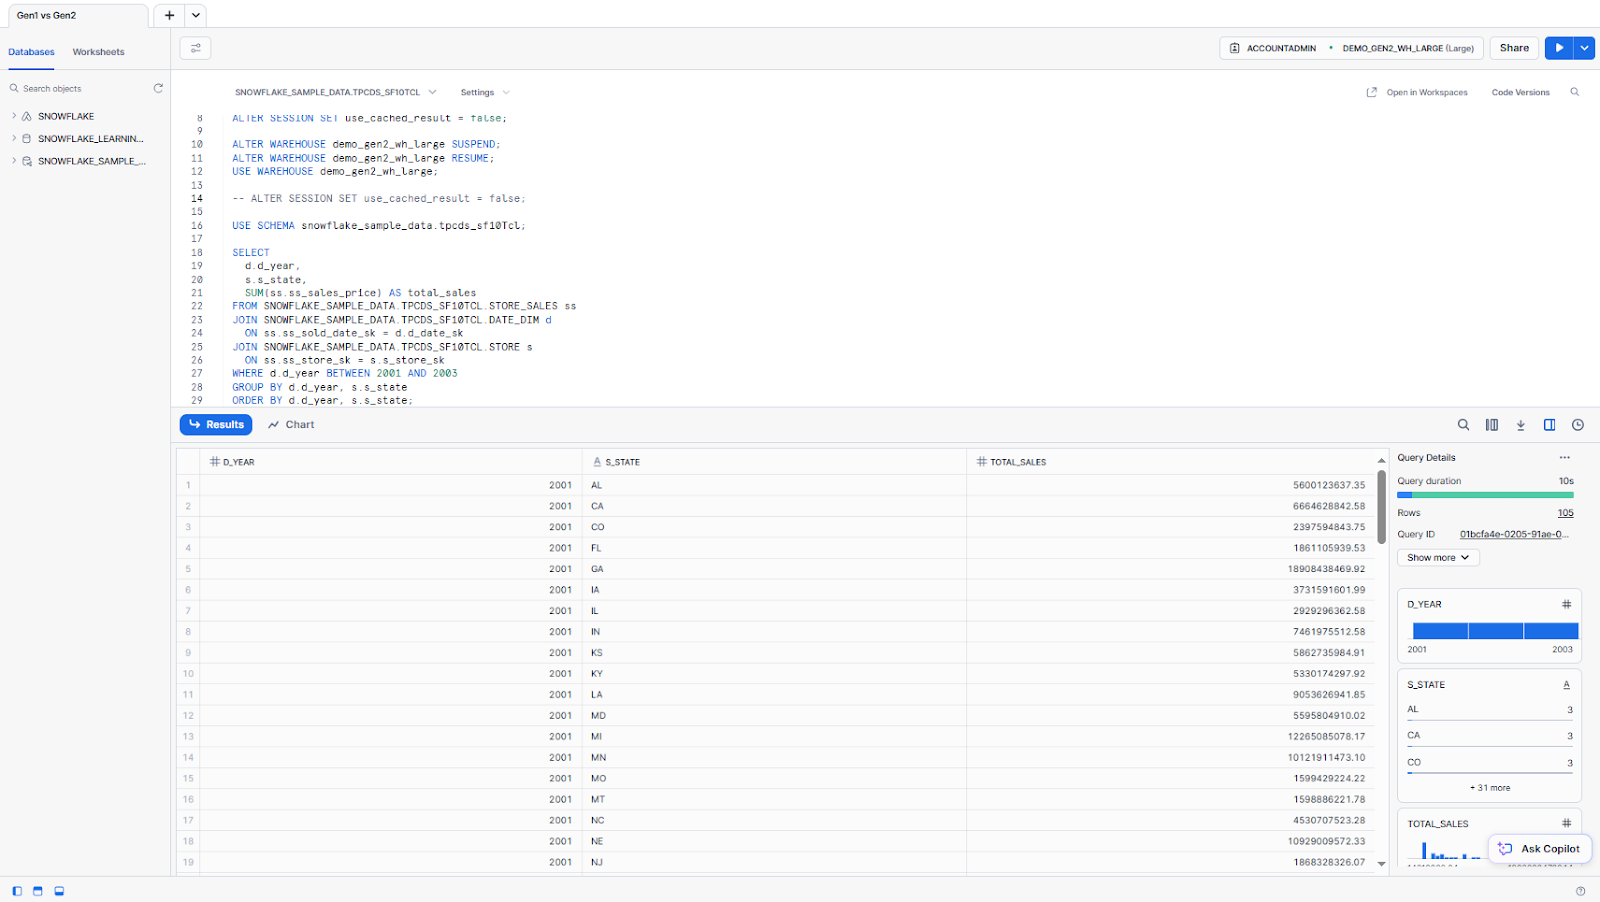This screenshot has height=902, width=1600.
Task: Switch to the Chart view
Action: click(291, 425)
